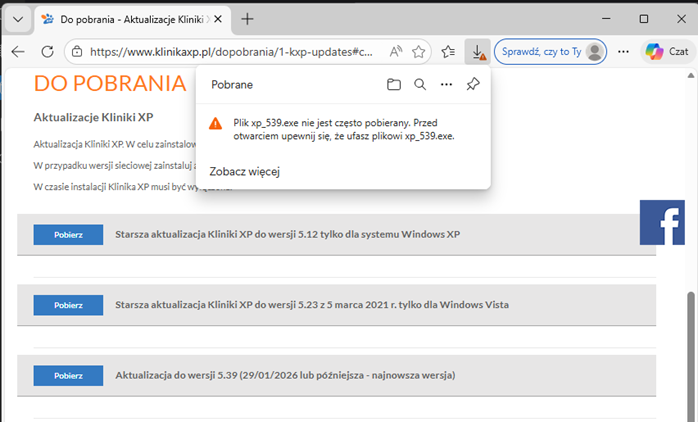
Task: Go back to the previous page
Action: 18,51
